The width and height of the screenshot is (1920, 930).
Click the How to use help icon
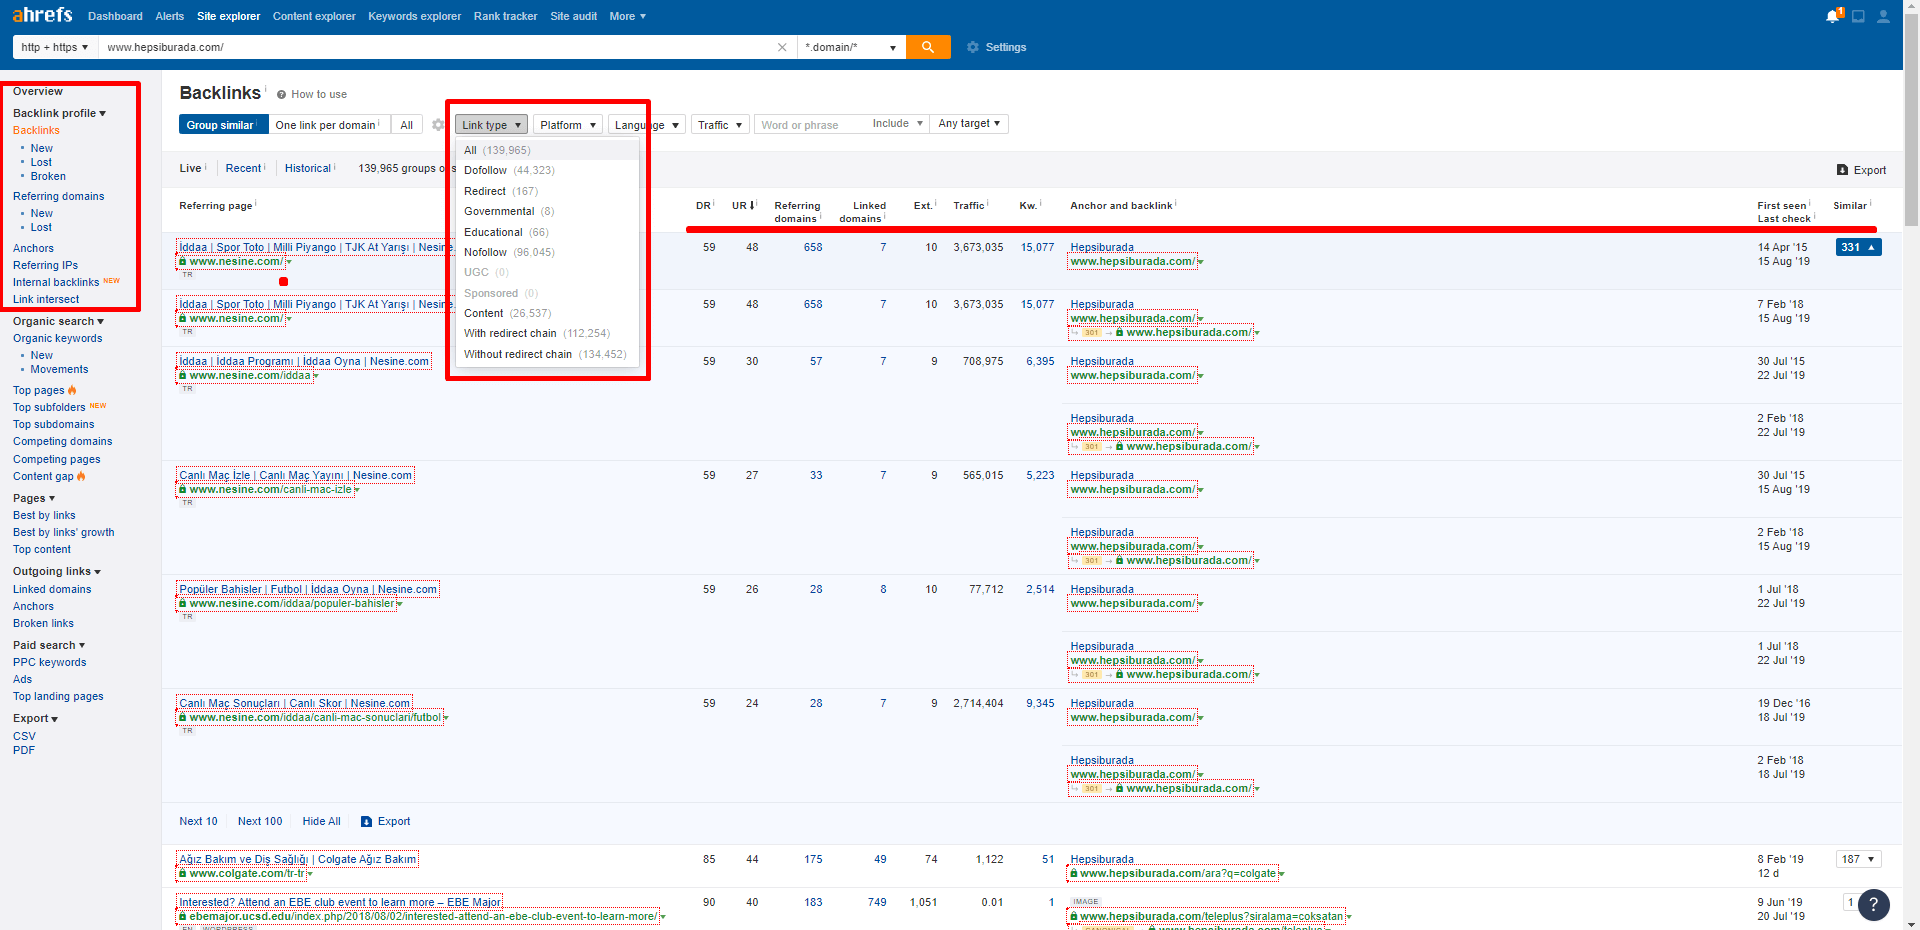[x=282, y=95]
